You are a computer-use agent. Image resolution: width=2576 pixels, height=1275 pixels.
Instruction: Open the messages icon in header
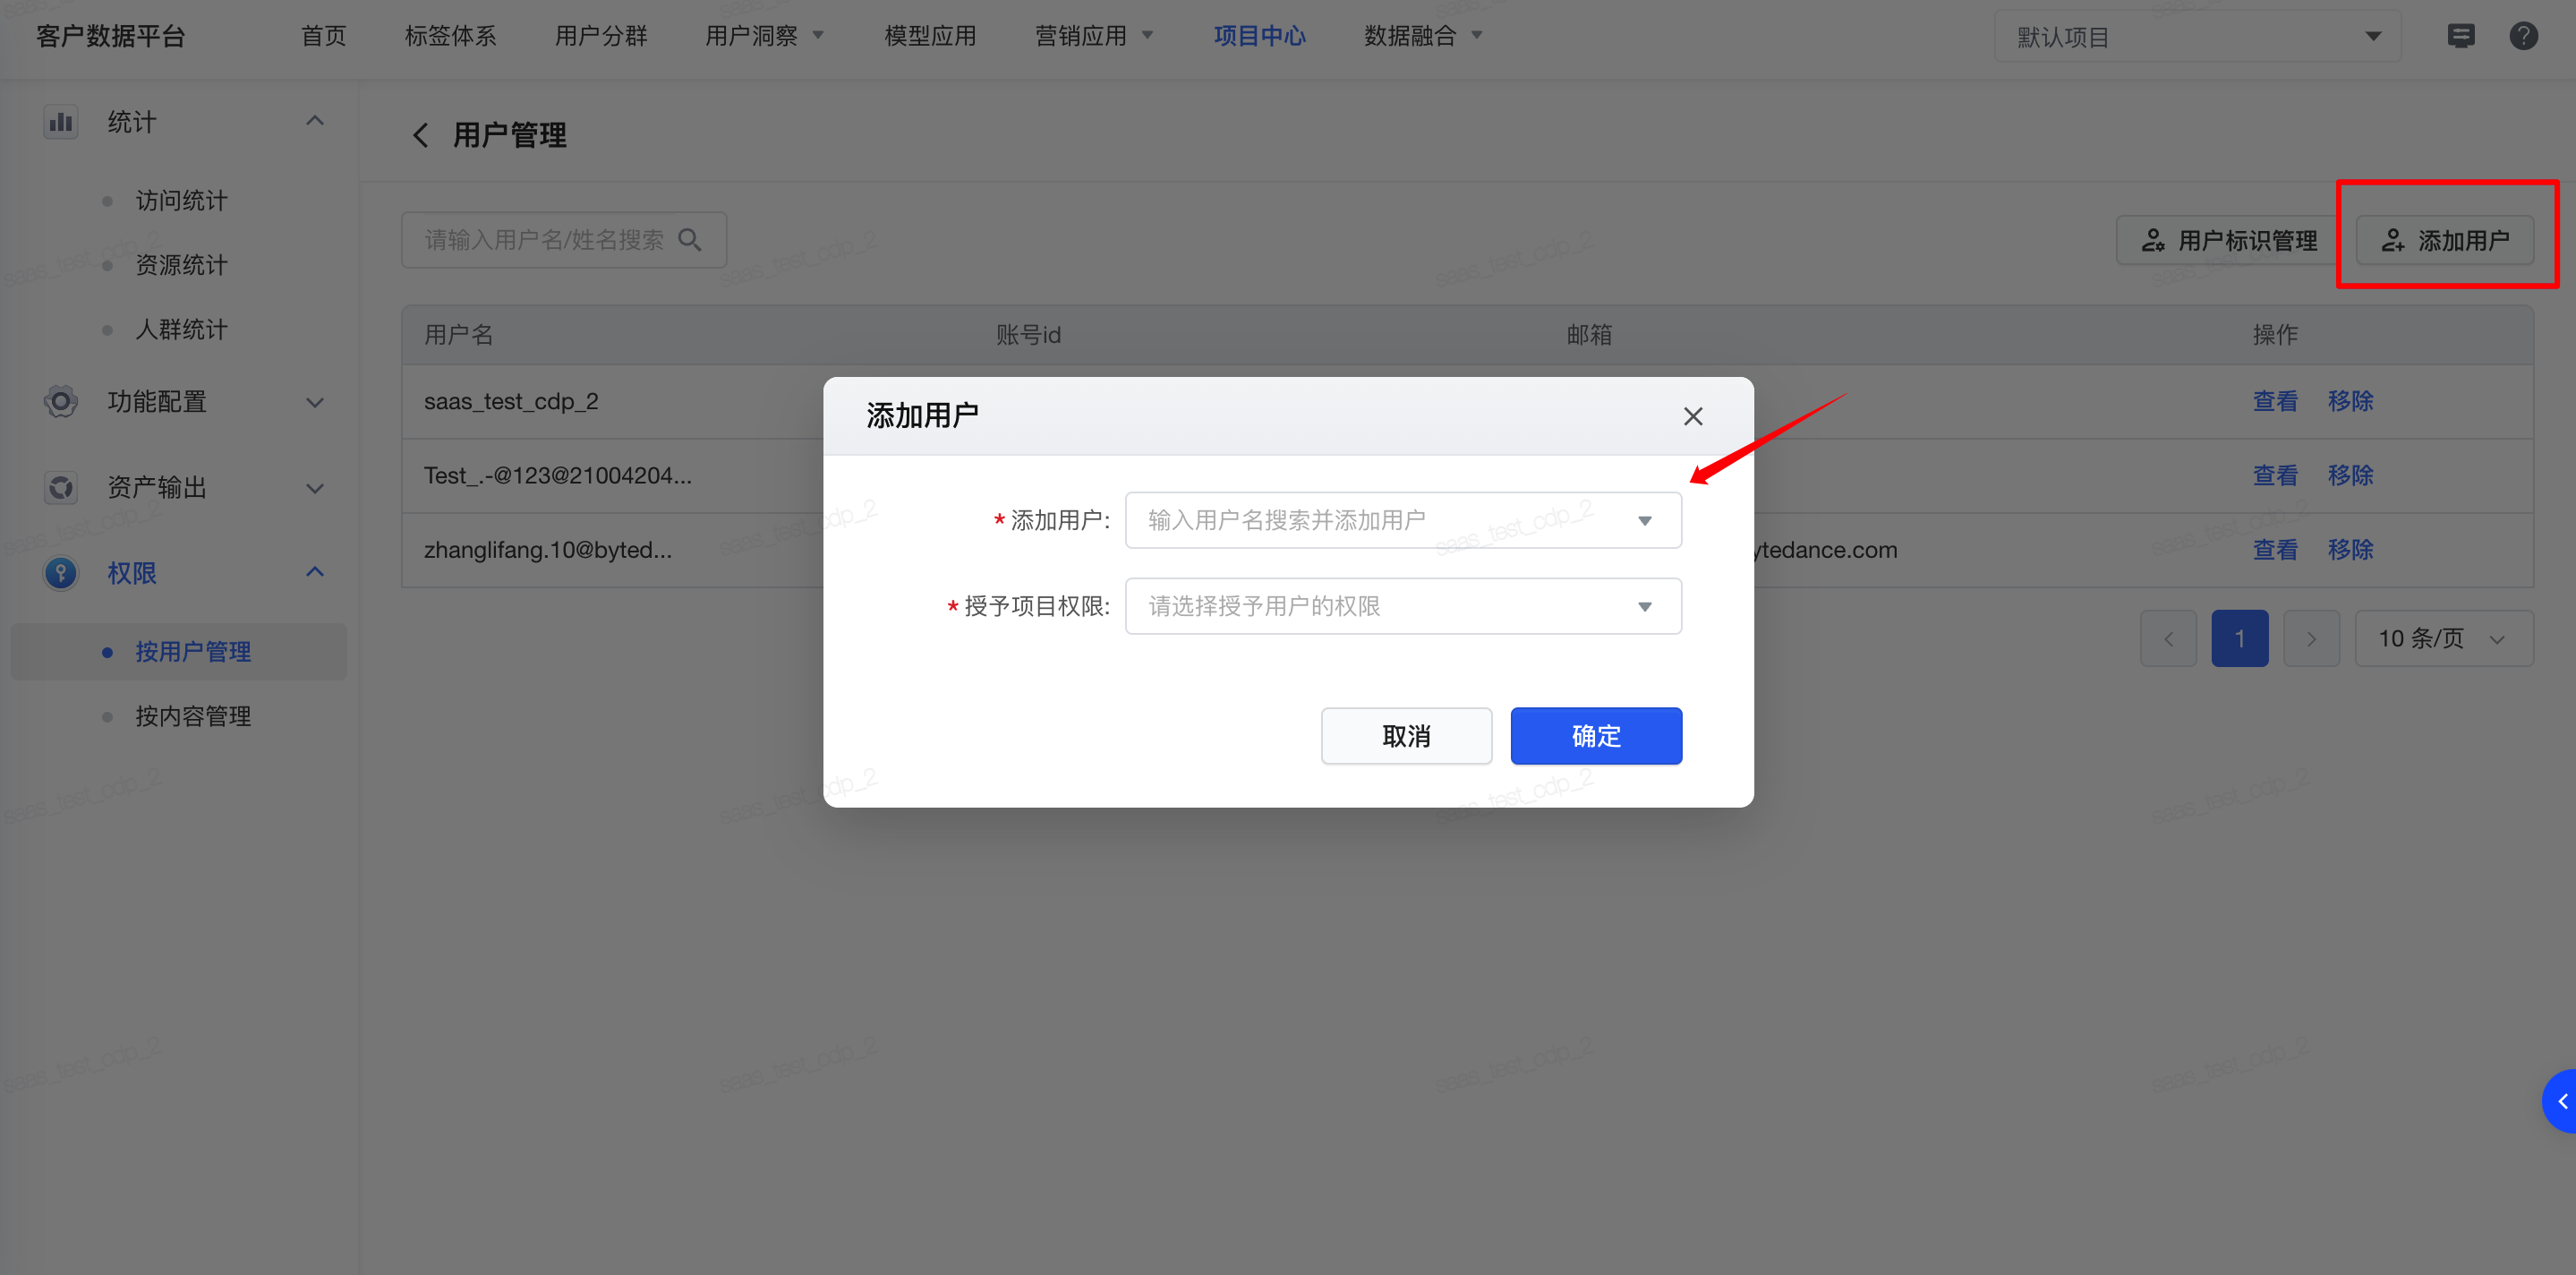[2460, 36]
